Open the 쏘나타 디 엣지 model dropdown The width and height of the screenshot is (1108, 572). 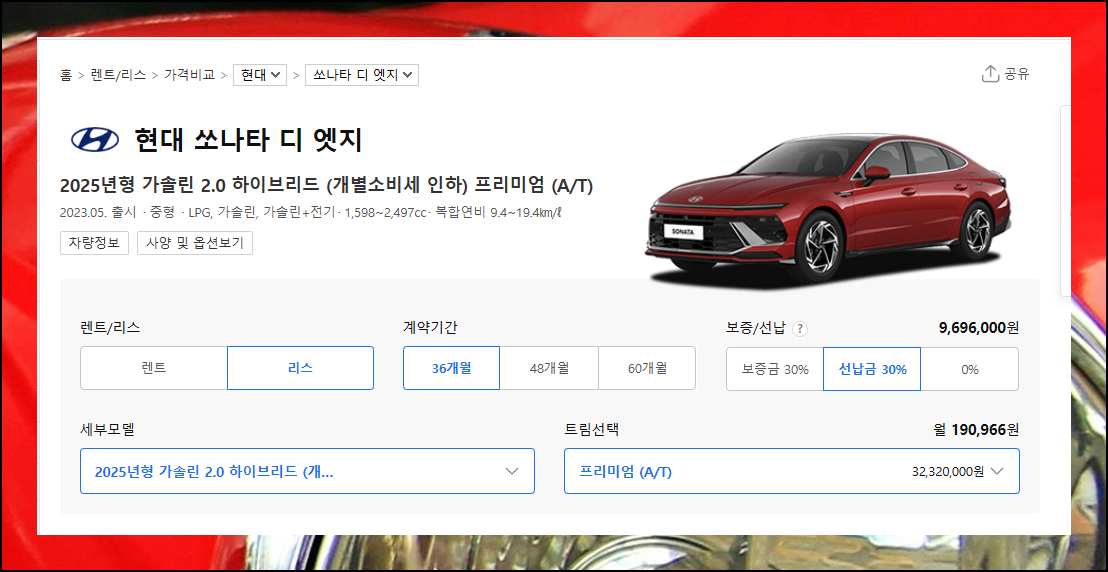tap(362, 75)
